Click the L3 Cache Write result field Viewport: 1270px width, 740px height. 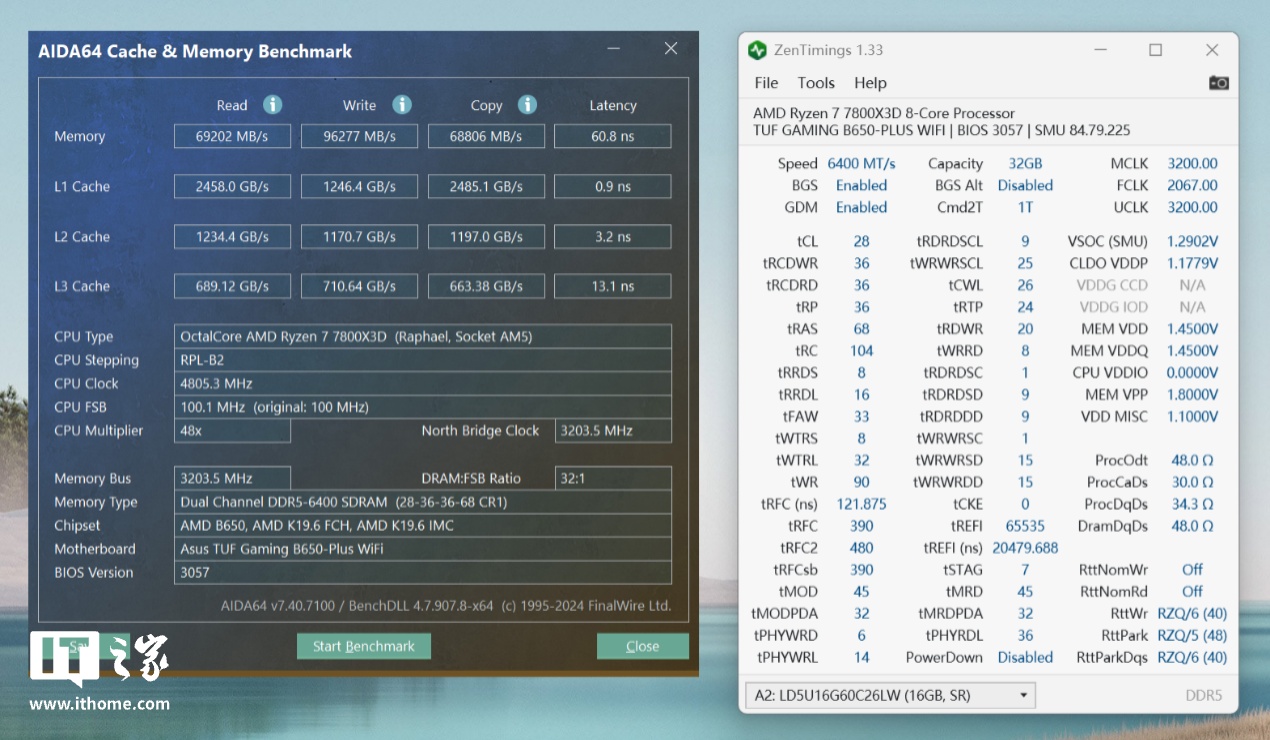point(359,286)
